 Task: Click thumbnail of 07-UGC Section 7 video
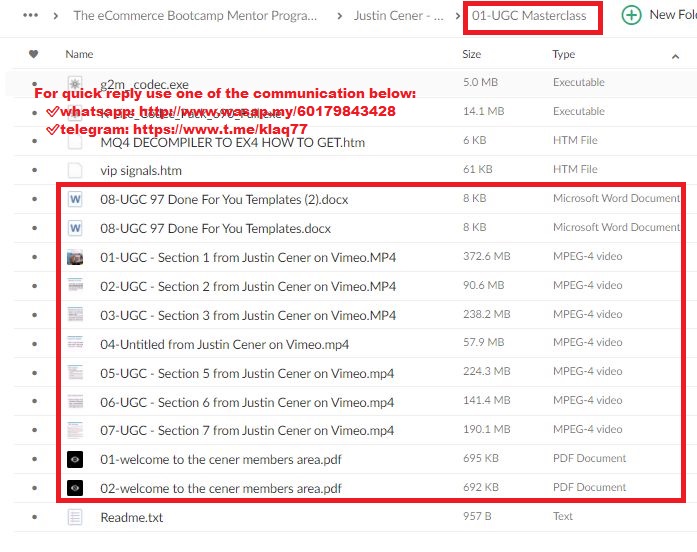click(75, 429)
